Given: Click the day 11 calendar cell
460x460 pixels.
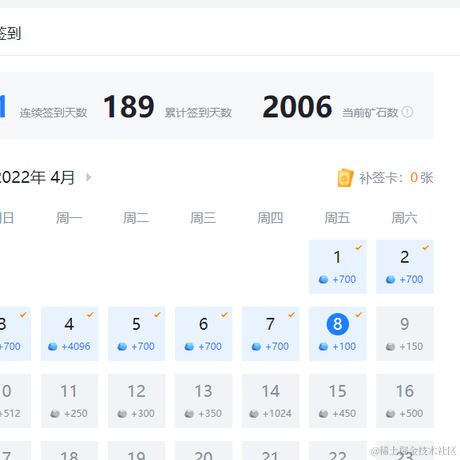Looking at the screenshot, I should point(69,401).
